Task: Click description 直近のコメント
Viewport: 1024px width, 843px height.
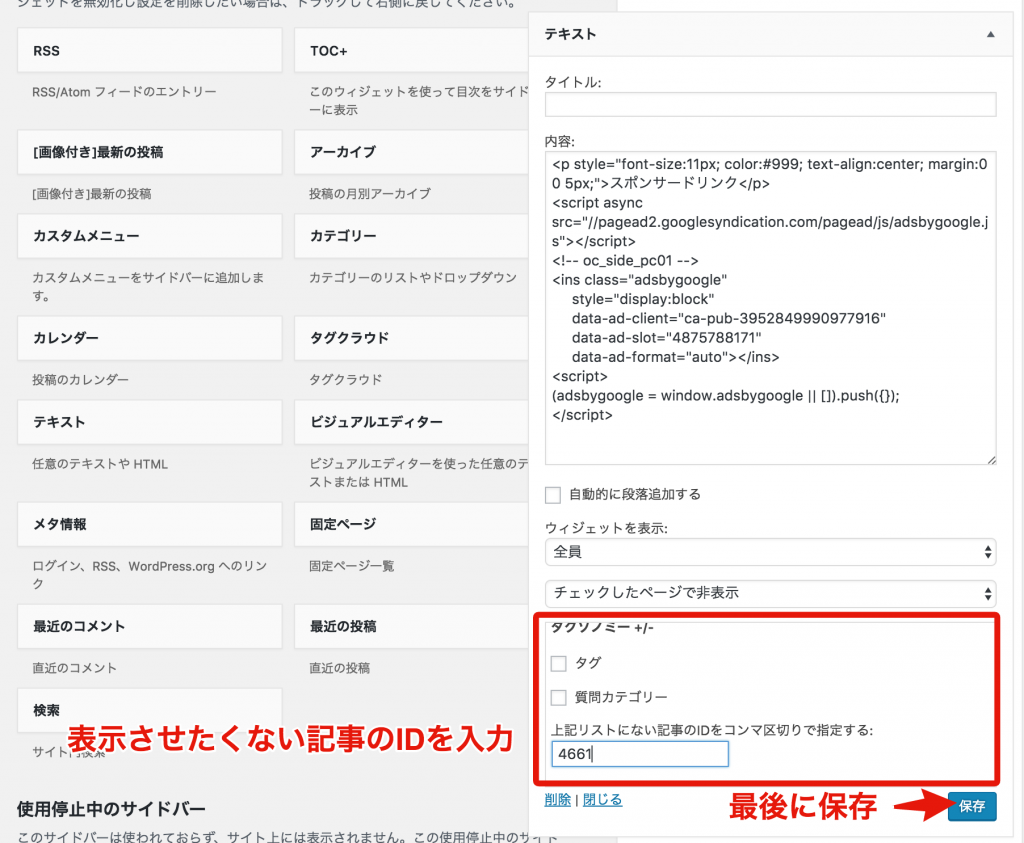Action: tap(74, 668)
